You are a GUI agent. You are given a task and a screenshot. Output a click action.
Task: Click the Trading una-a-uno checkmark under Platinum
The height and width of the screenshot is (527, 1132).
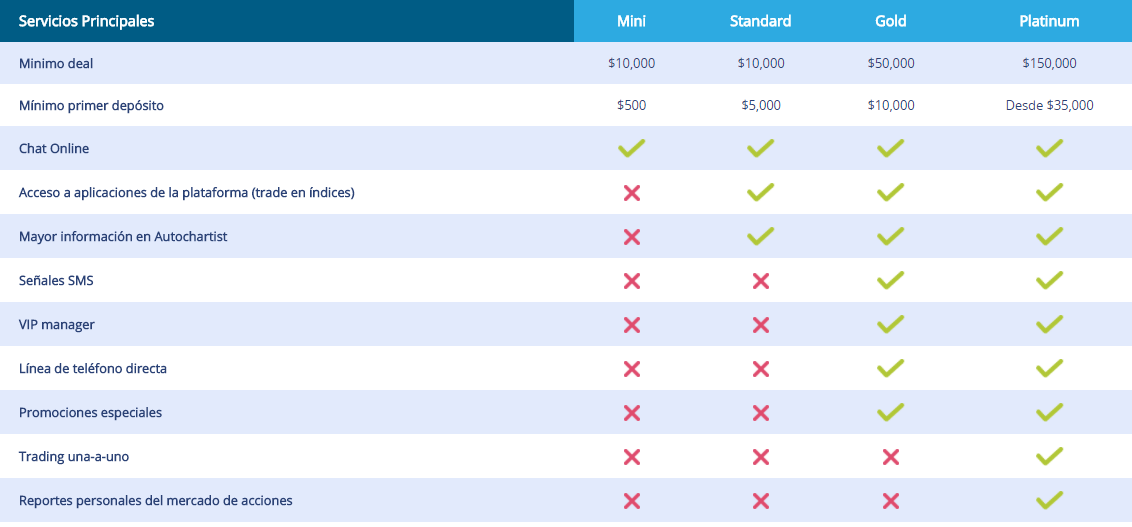click(1049, 456)
